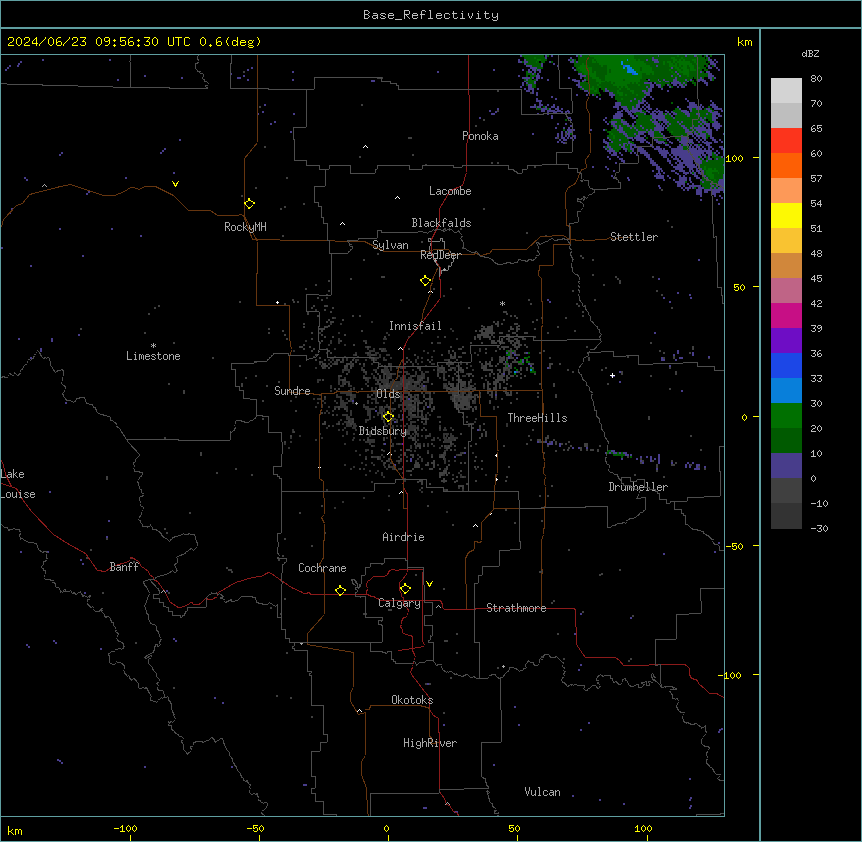Click the yellow V marker northwest of RockyMH
Viewport: 862px width, 842px height.
[175, 184]
